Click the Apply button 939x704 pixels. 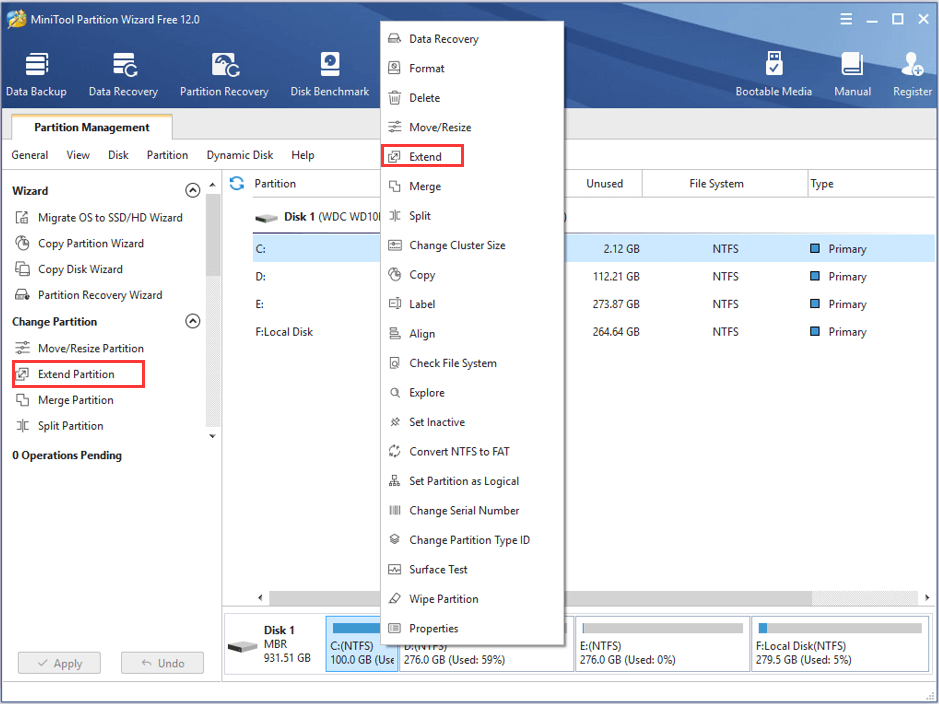59,663
